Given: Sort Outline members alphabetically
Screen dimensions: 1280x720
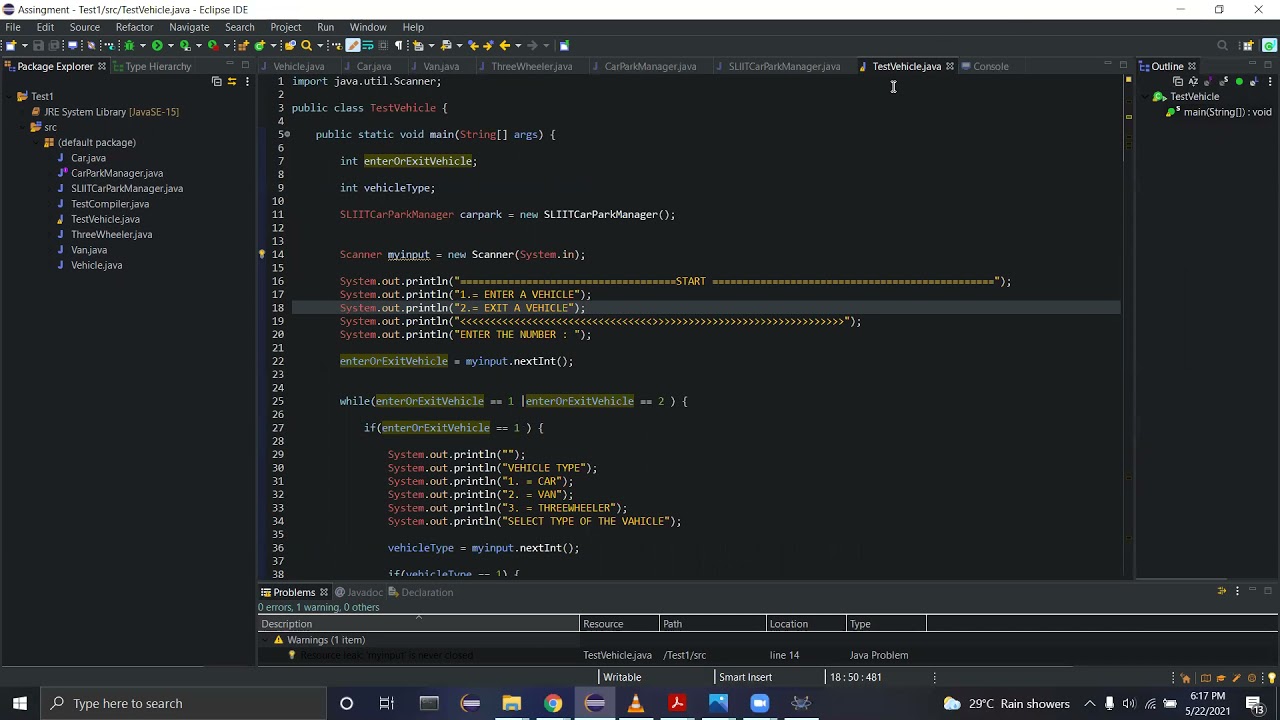Looking at the screenshot, I should [1193, 81].
